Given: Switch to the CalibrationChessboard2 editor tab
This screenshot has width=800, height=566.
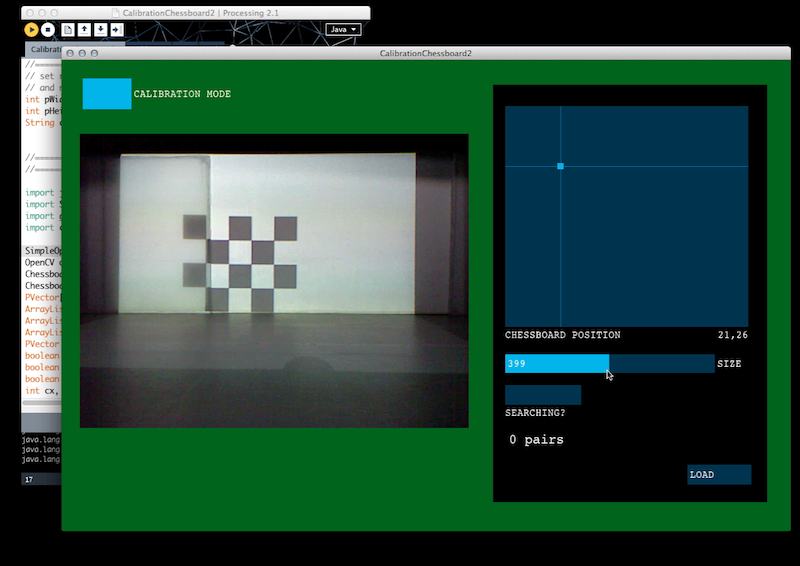Looking at the screenshot, I should click(x=44, y=50).
